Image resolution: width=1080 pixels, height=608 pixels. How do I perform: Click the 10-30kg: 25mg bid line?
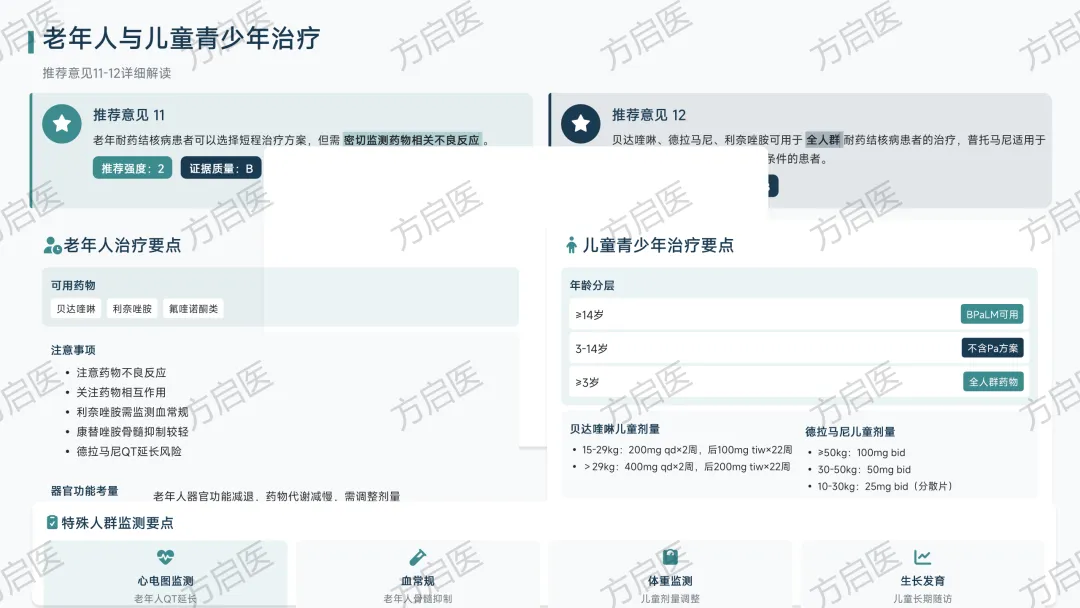click(885, 486)
